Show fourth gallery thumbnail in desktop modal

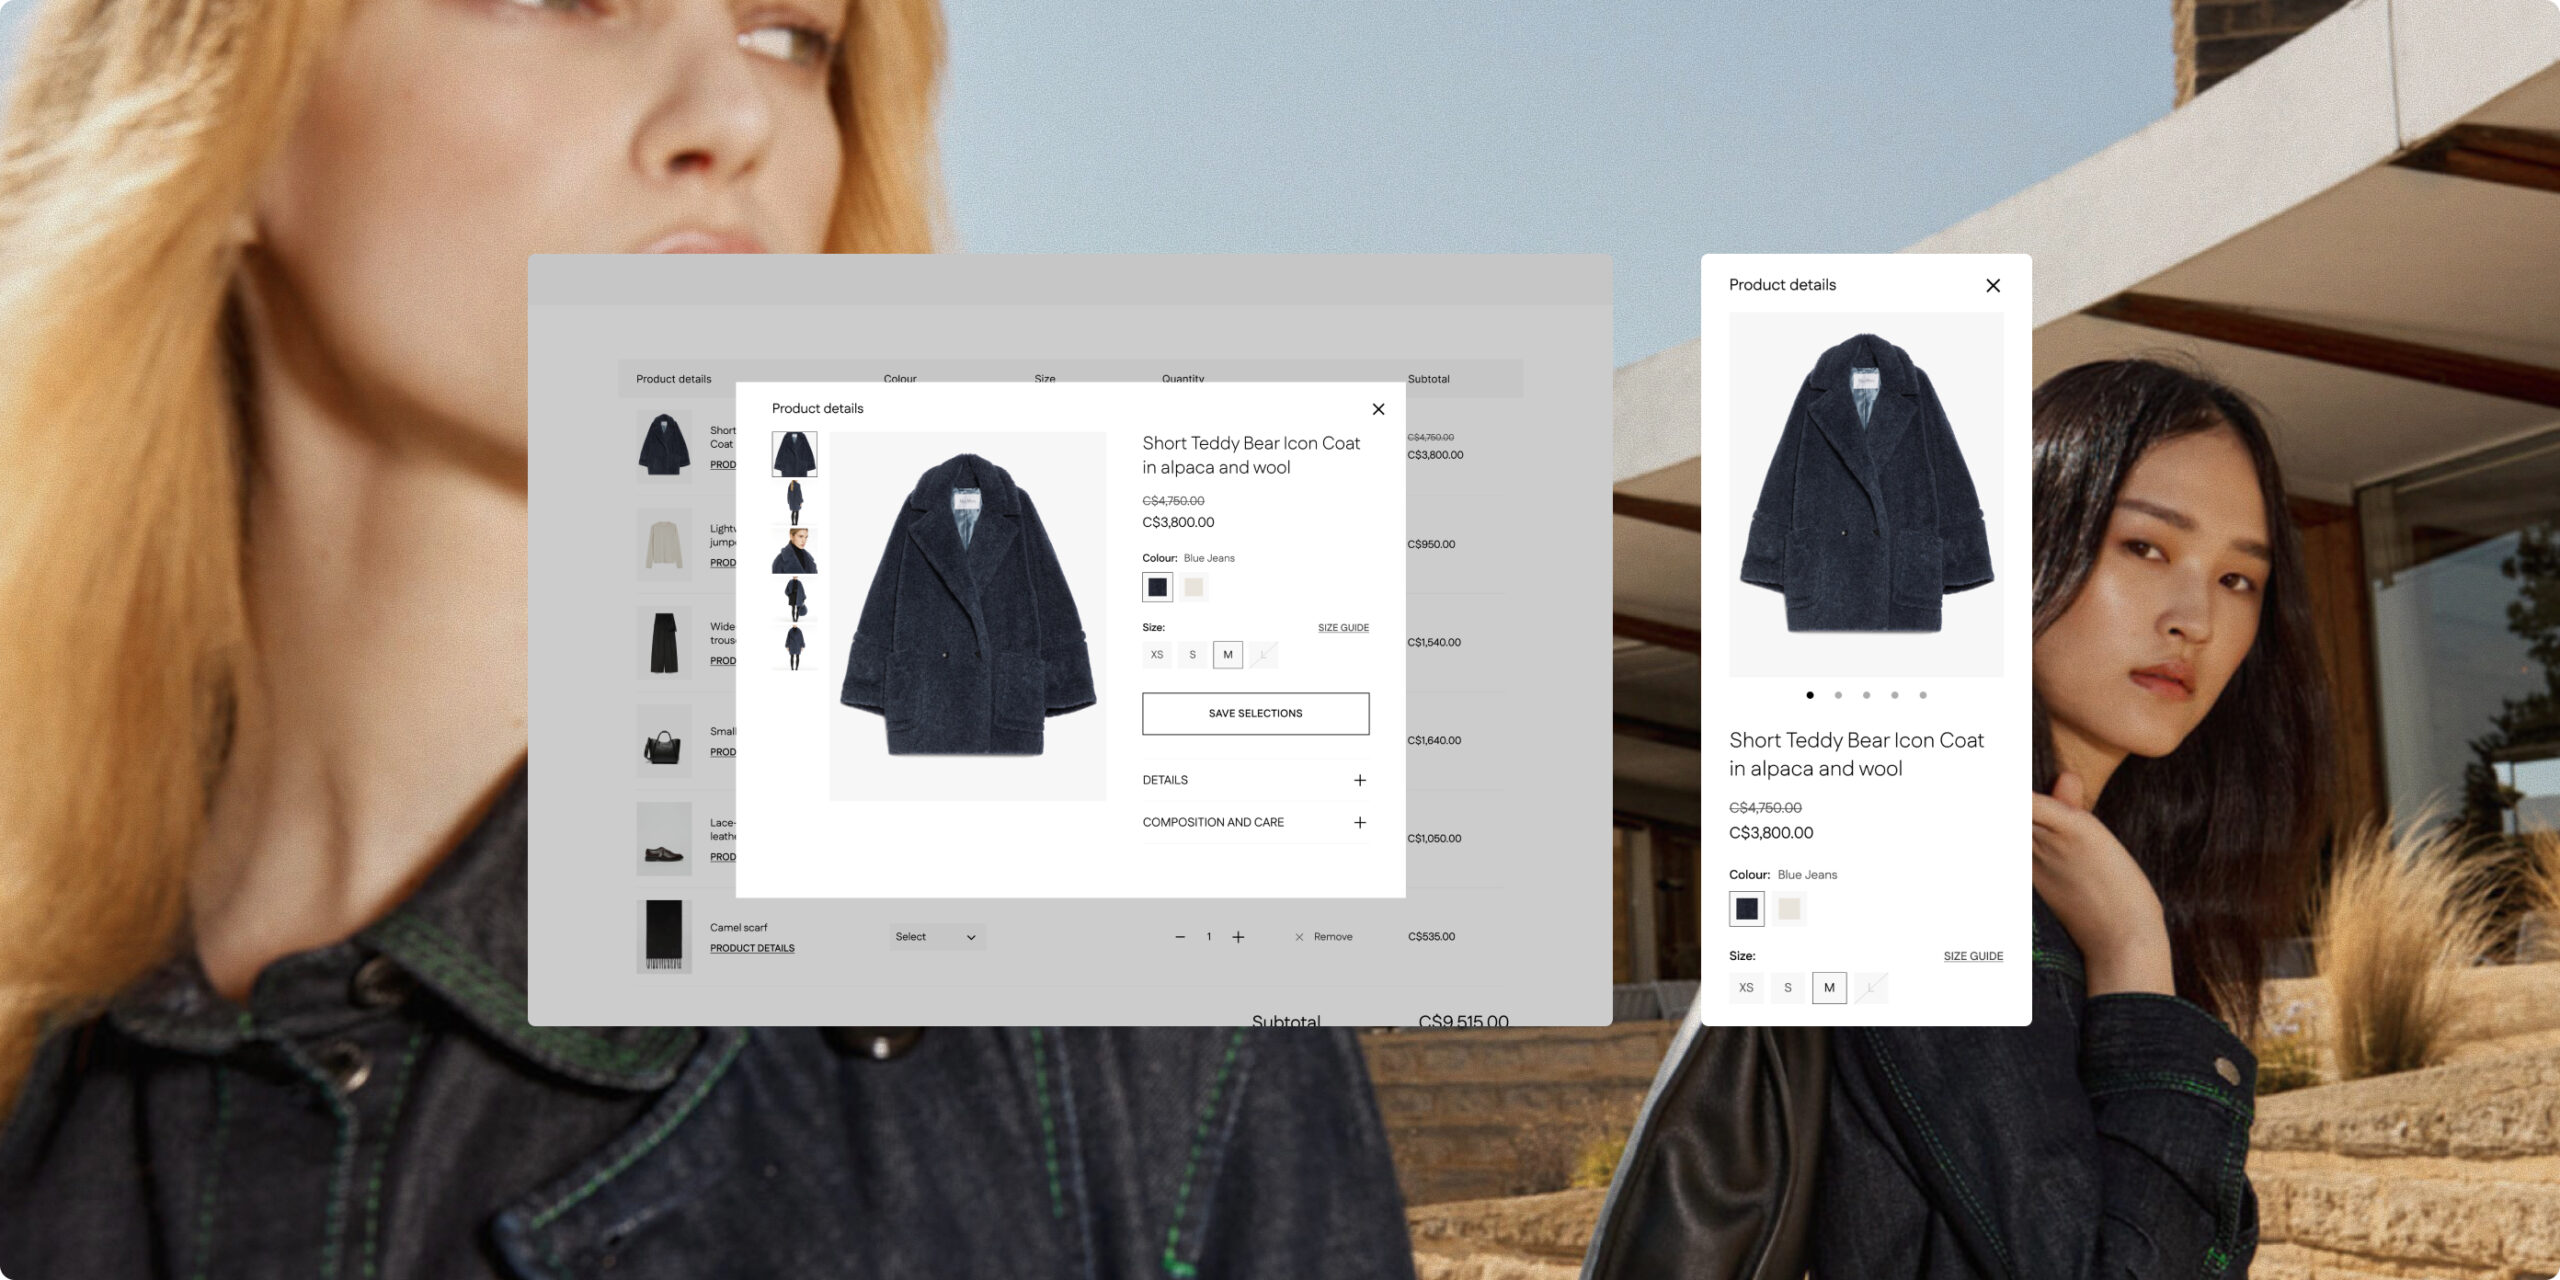(x=794, y=600)
